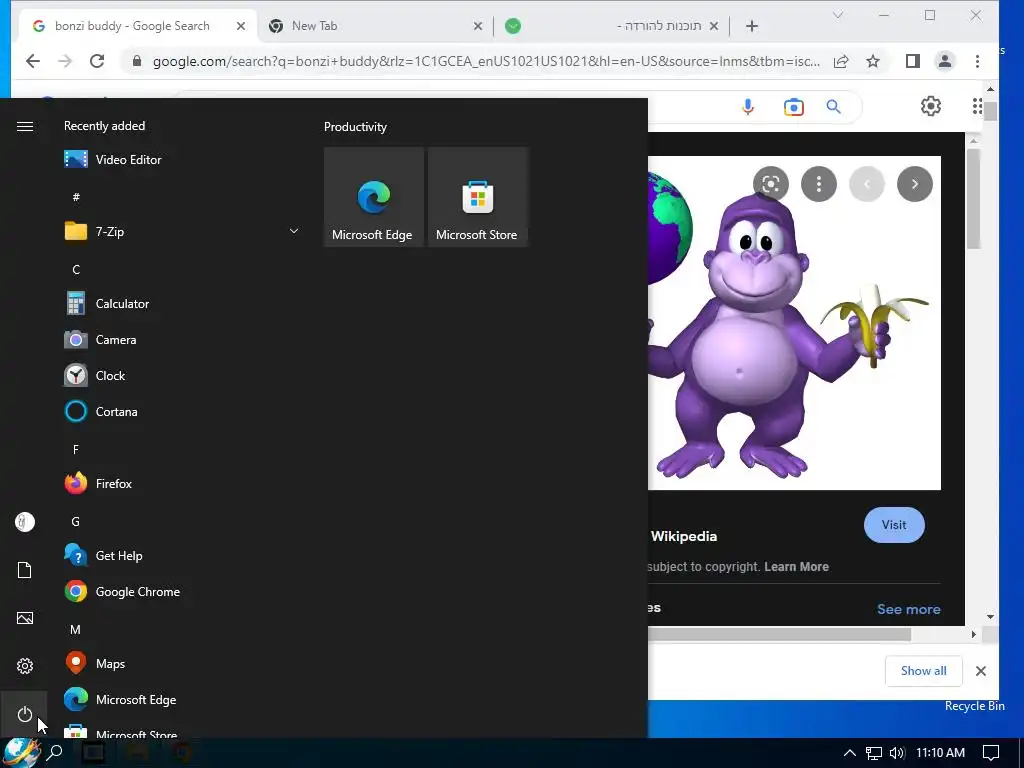Screen dimensions: 1024x768
Task: Go back in Chrome
Action: [33, 61]
